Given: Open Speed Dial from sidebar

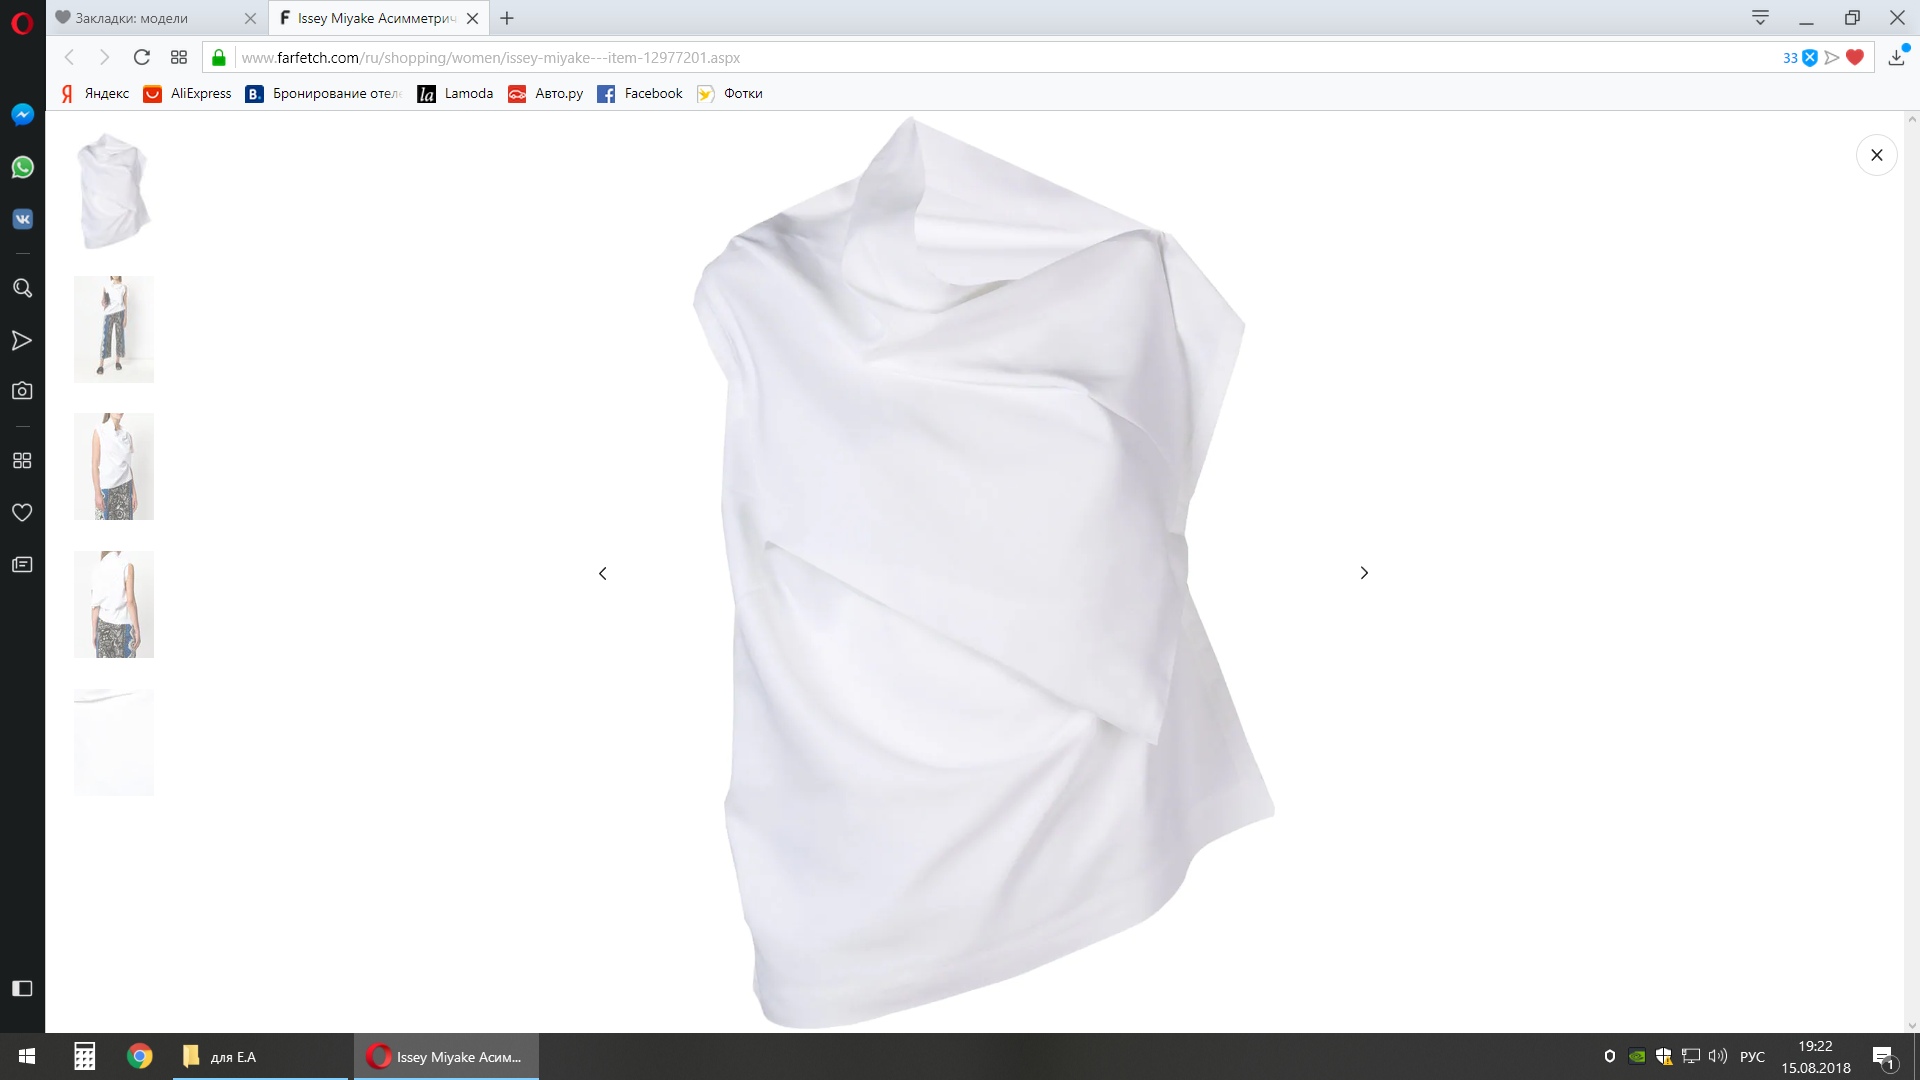Looking at the screenshot, I should [22, 461].
